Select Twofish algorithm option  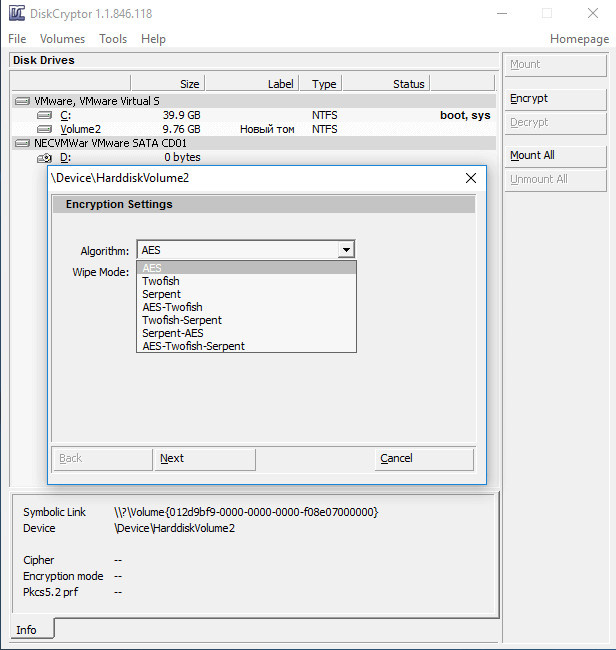tap(246, 281)
